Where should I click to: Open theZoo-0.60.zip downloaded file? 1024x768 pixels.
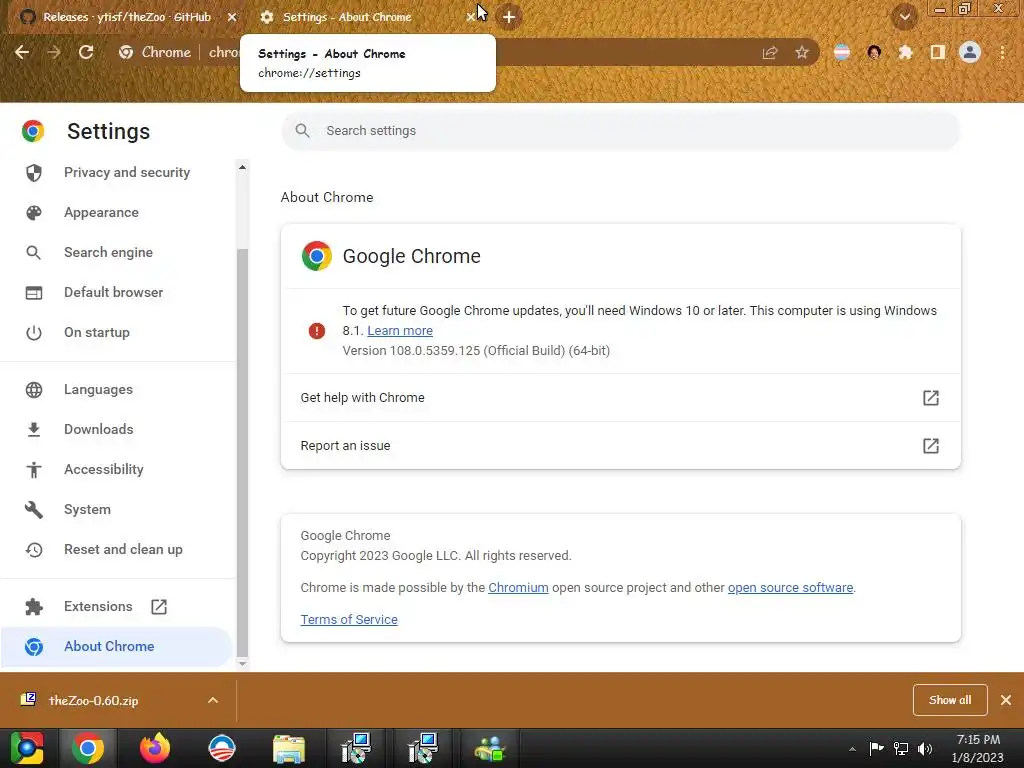coord(93,700)
